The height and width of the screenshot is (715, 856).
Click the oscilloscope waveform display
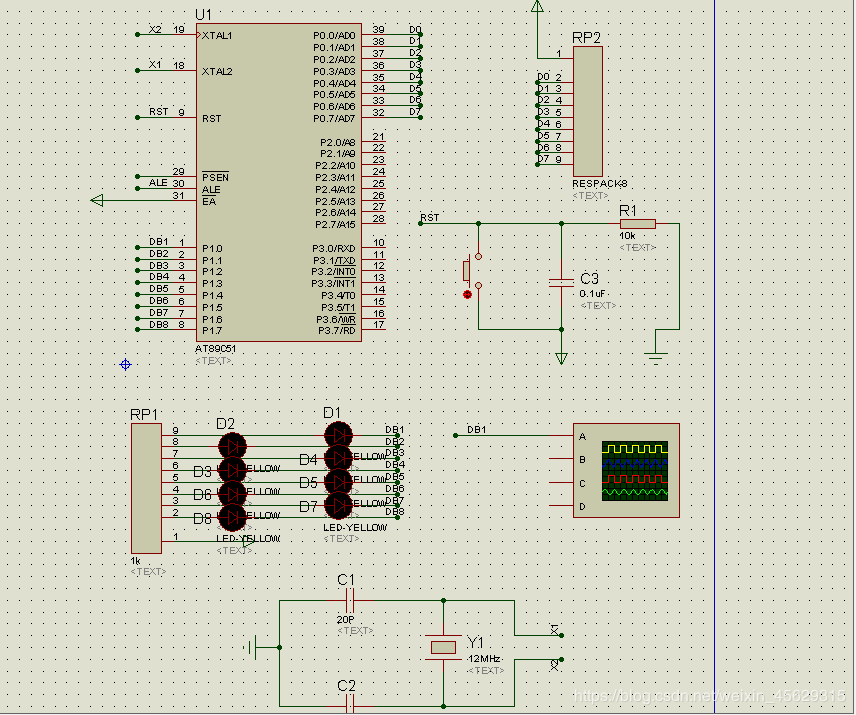coord(635,470)
